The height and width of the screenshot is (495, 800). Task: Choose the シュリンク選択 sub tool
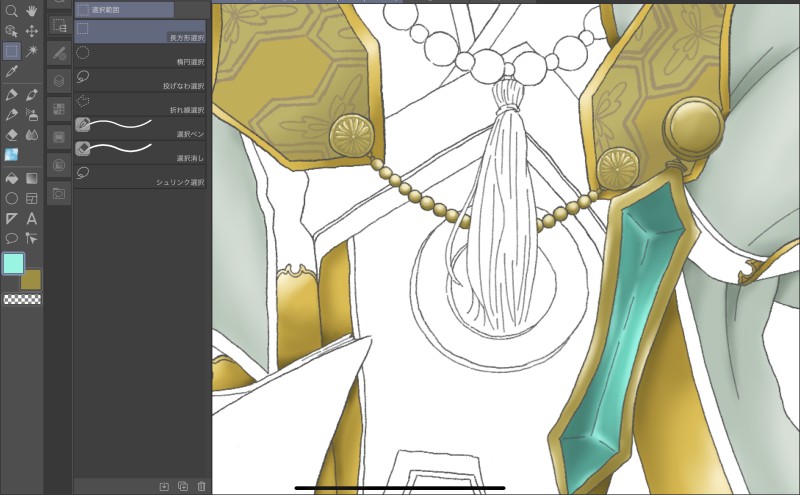click(140, 176)
